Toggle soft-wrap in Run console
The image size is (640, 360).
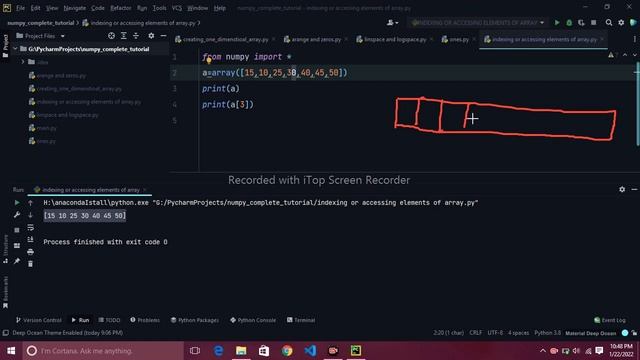tap(31, 227)
